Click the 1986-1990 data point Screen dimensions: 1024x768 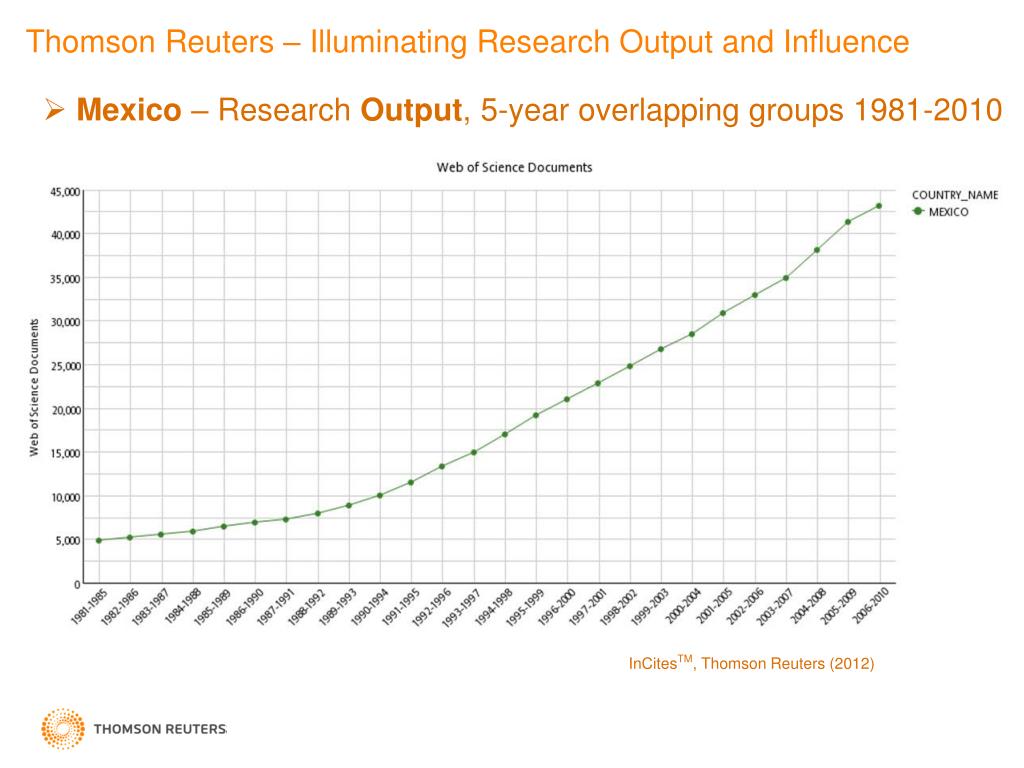click(x=255, y=522)
